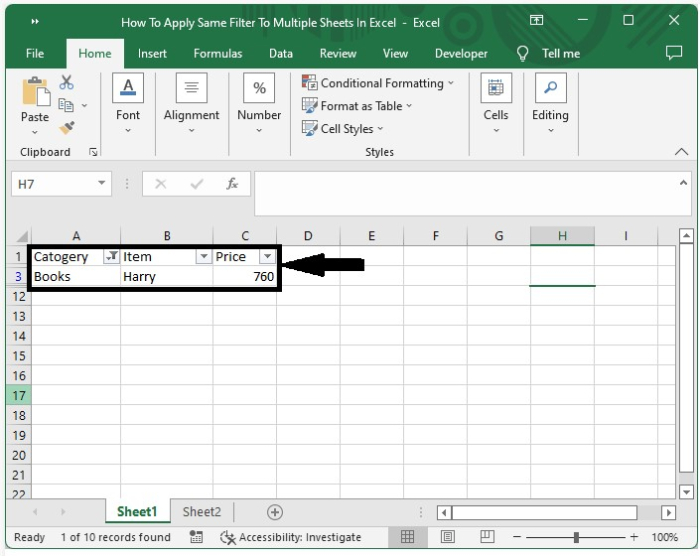Image resolution: width=700 pixels, height=556 pixels.
Task: Open the Price column filter dropdown
Action: pos(267,256)
